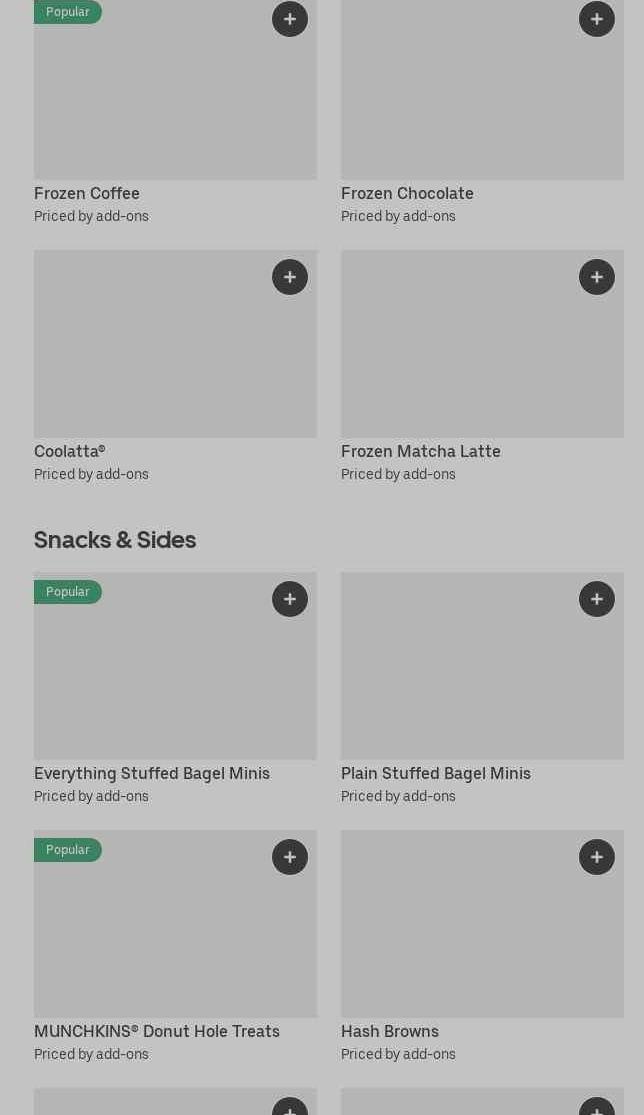Open the Frozen Matcha Latte title

pos(420,451)
